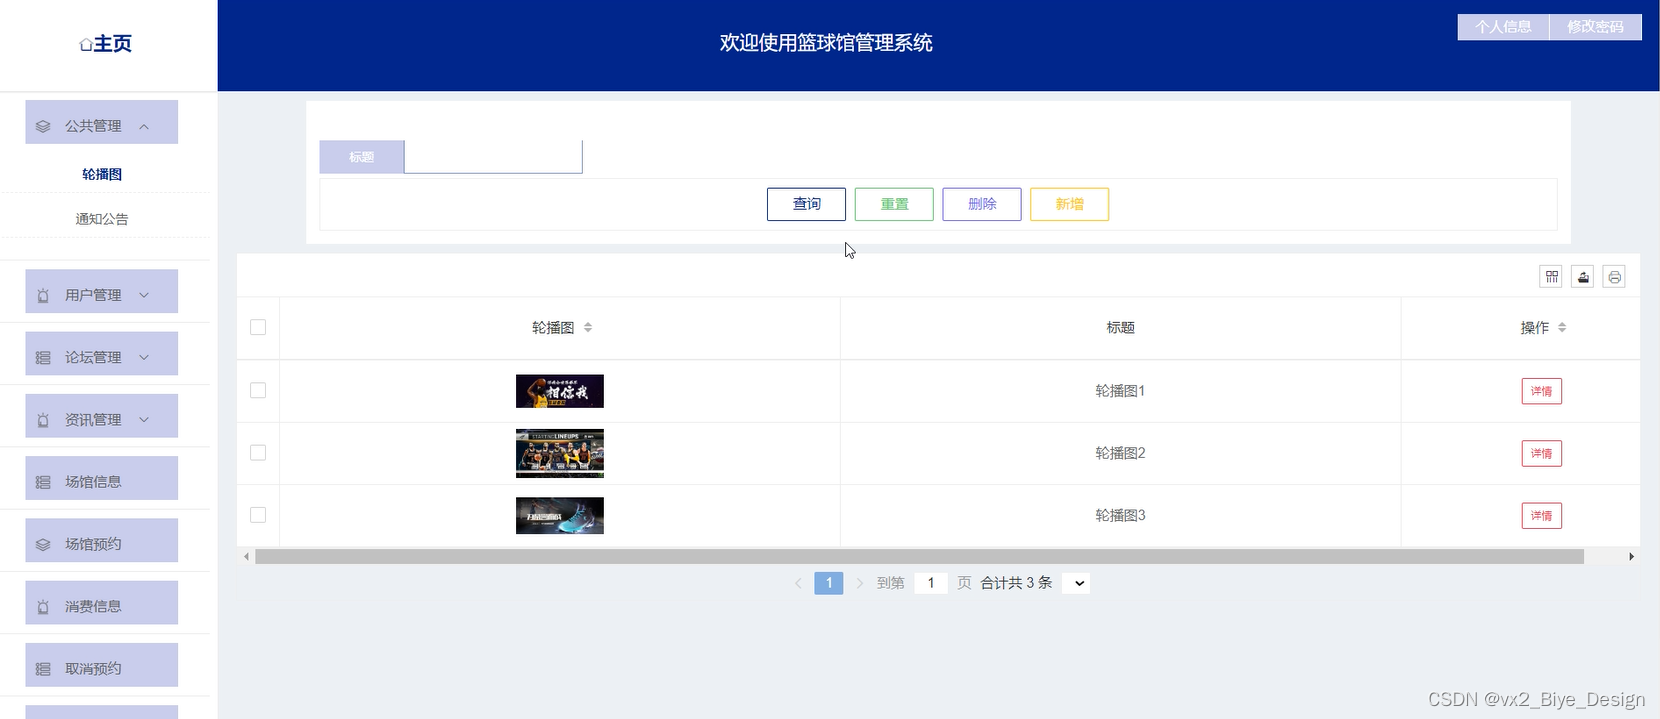Click page number 1 button
Screen dimensions: 1660x719
coord(829,583)
